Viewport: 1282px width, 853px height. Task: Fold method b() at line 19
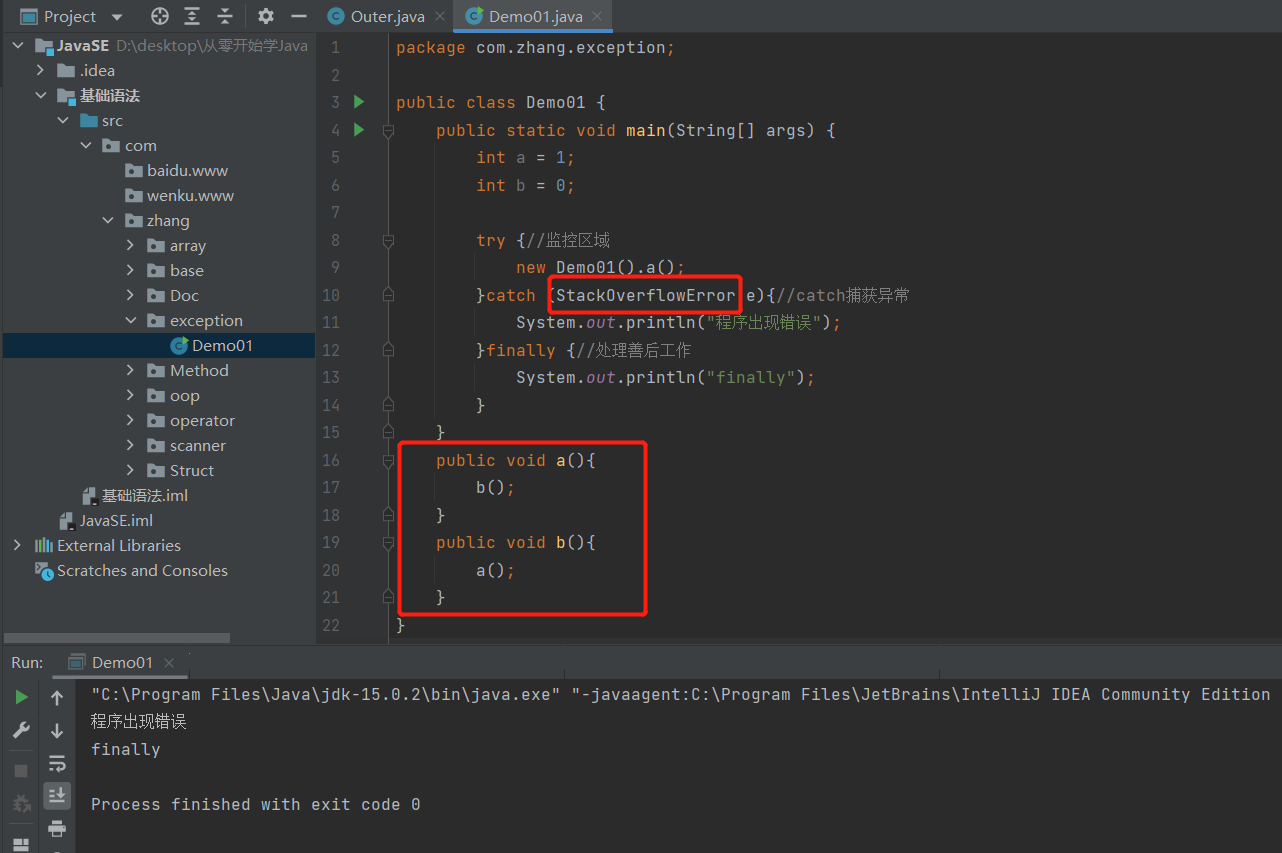[x=389, y=542]
